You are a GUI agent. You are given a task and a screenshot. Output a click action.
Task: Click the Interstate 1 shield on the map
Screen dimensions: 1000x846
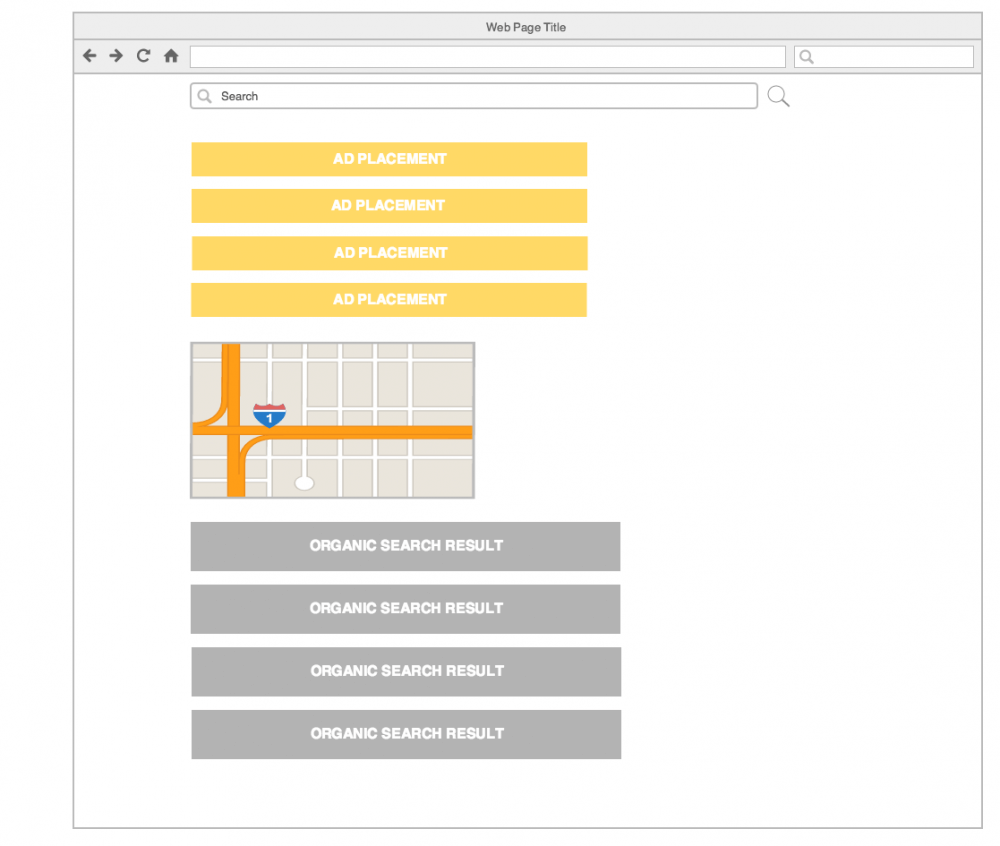pos(269,415)
